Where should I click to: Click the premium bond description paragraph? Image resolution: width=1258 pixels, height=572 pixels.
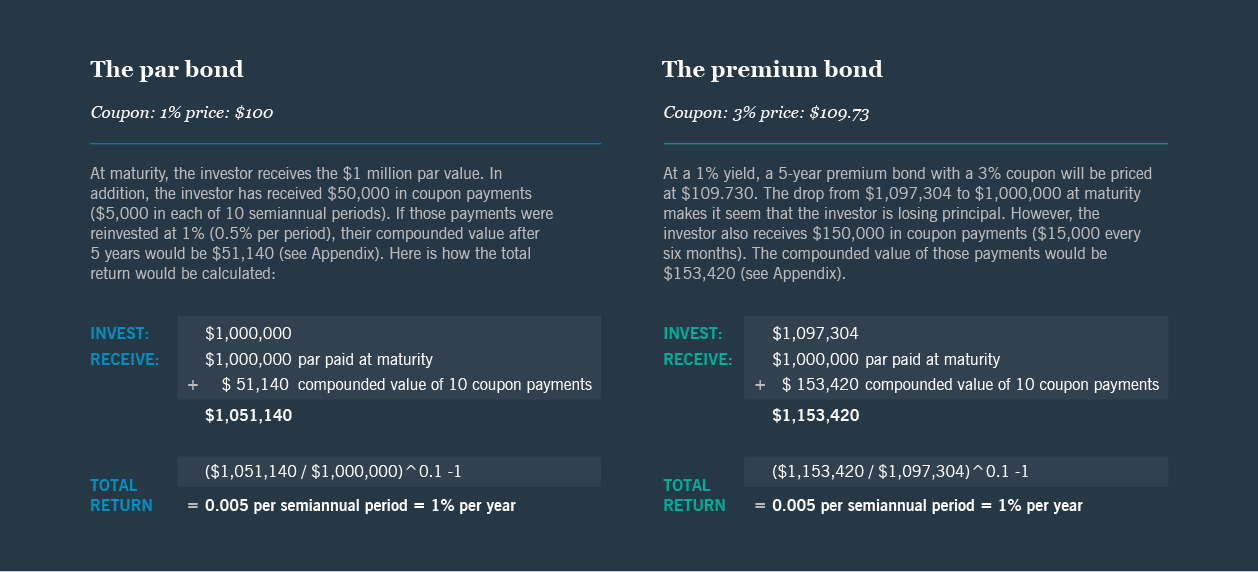[x=908, y=223]
